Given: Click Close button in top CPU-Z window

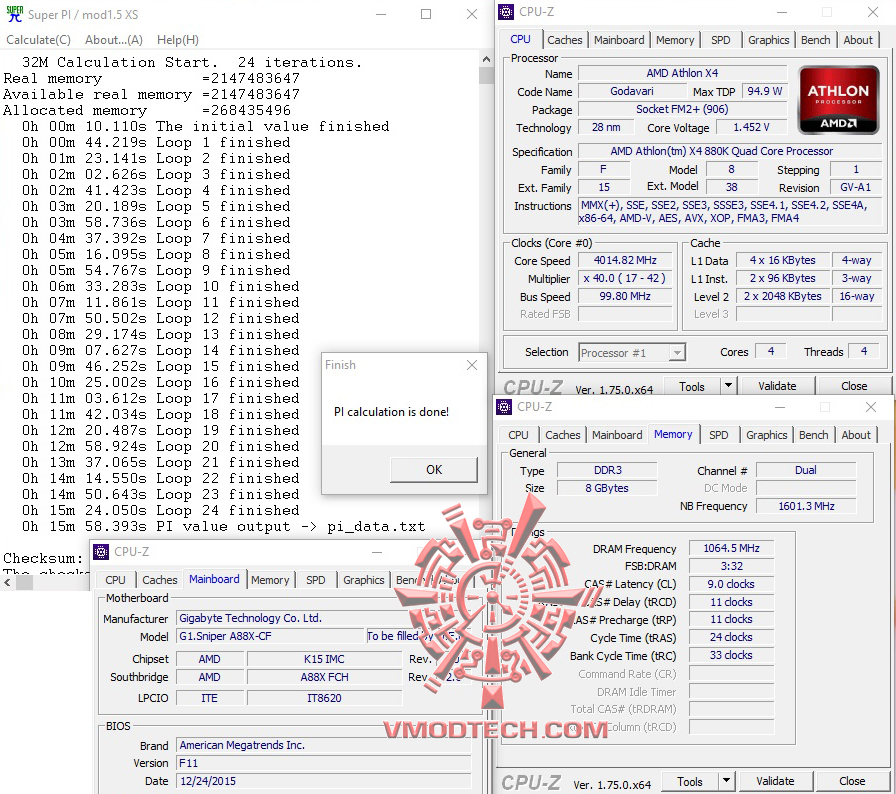Looking at the screenshot, I should point(854,387).
